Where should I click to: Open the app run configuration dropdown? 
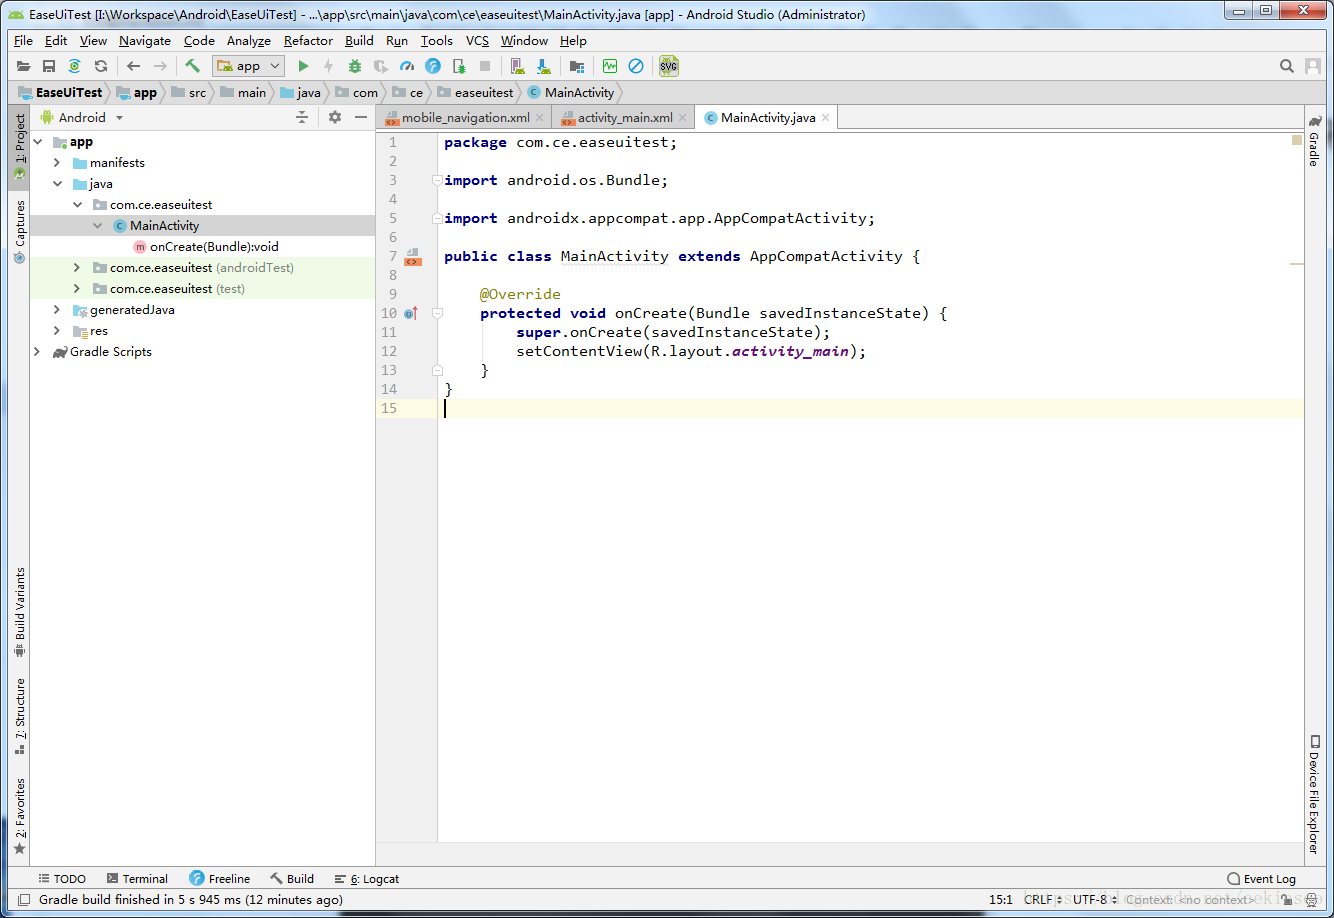pyautogui.click(x=249, y=66)
